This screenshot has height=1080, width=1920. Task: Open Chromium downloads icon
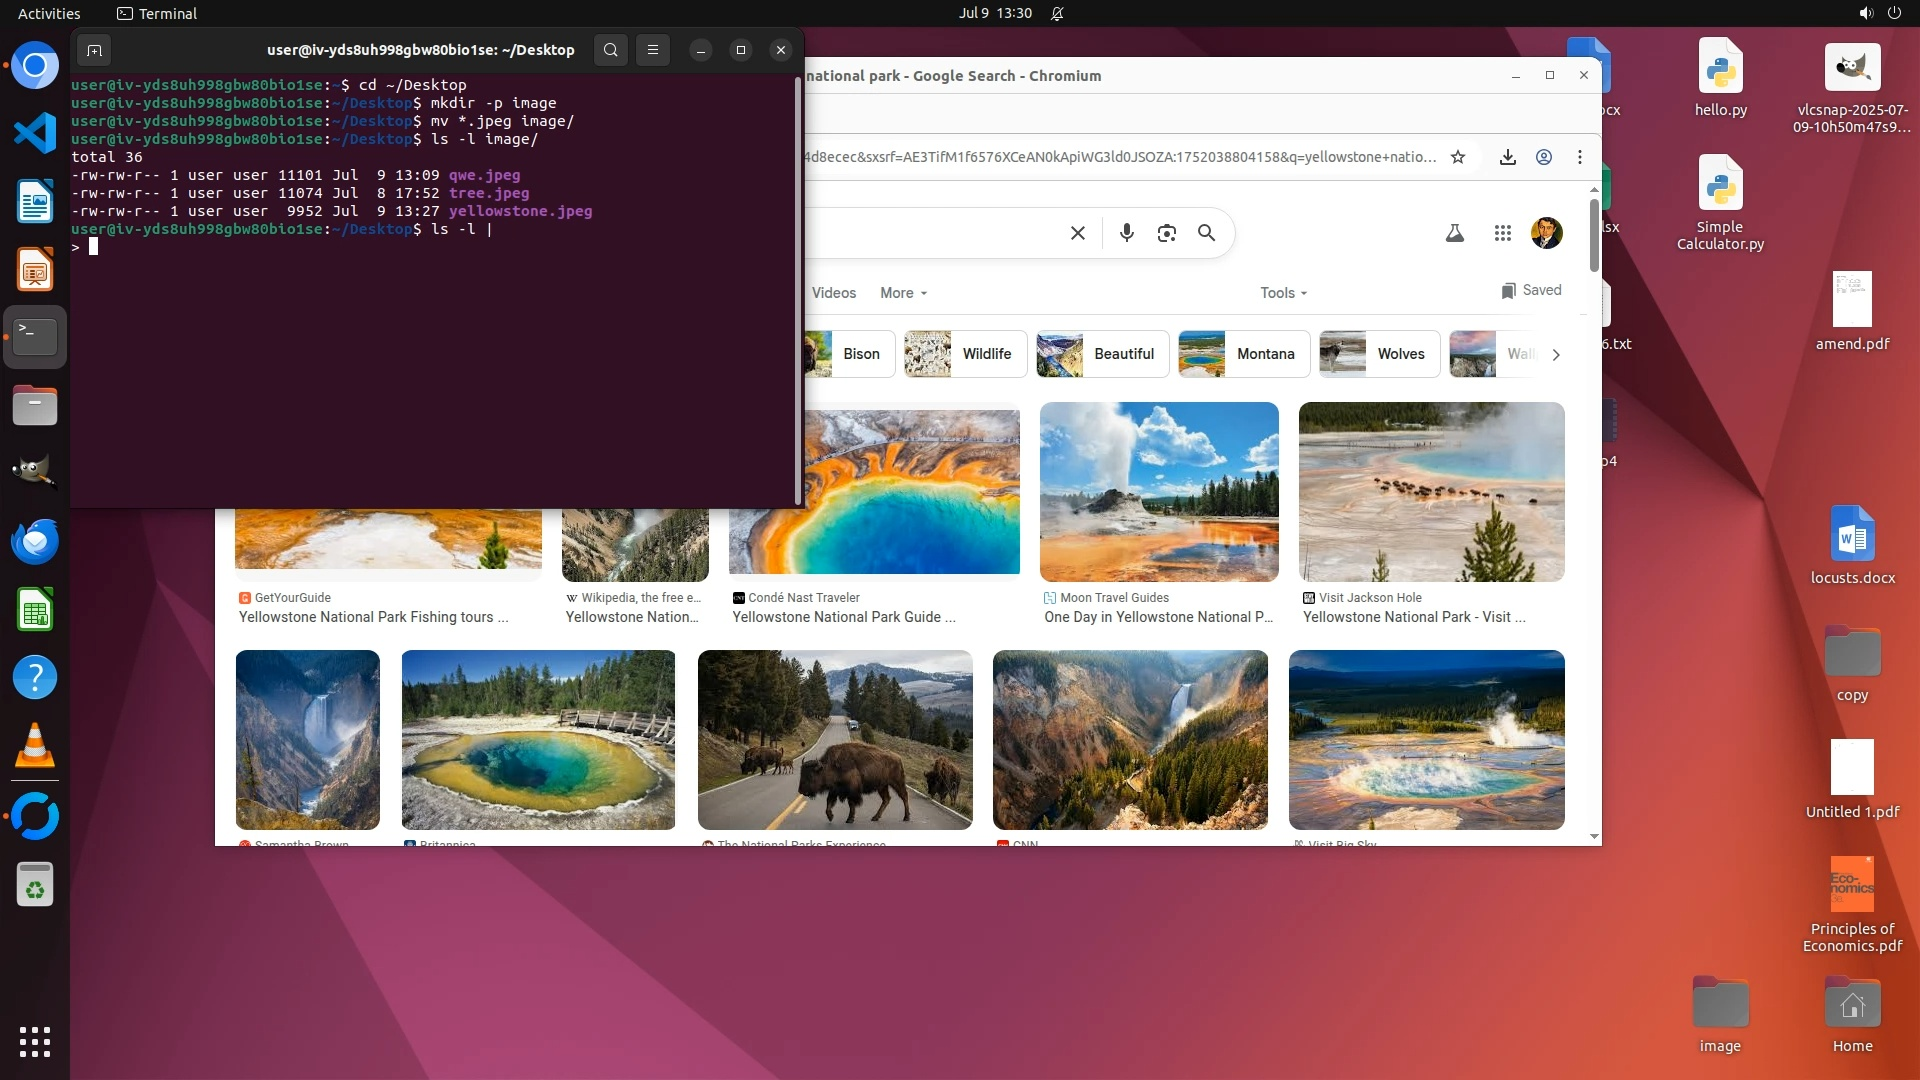[x=1508, y=157]
